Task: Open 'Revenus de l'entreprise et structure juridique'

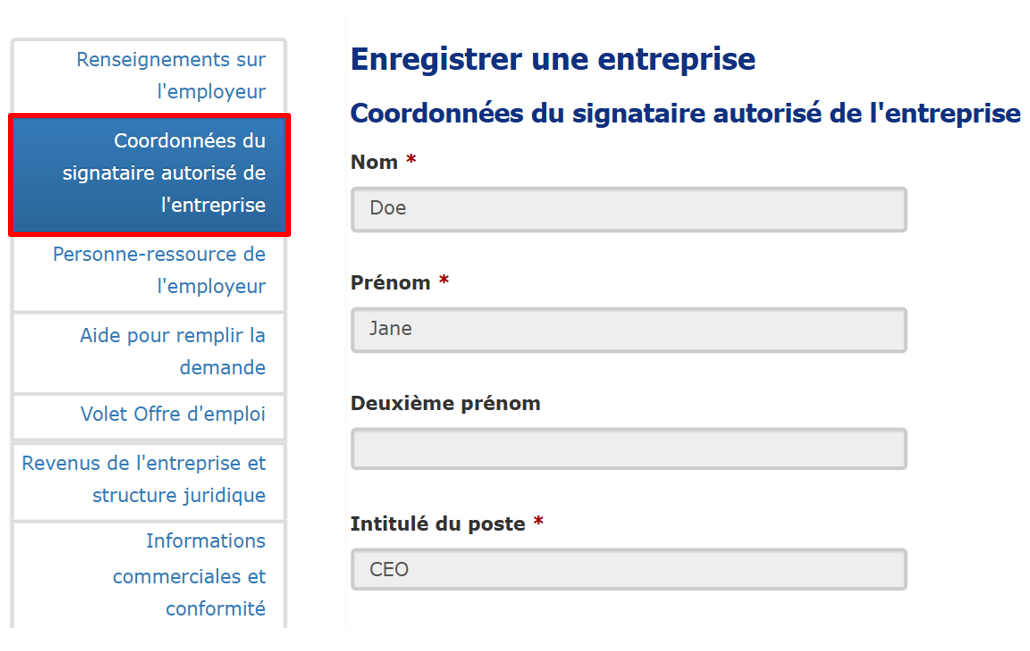Action: pyautogui.click(x=148, y=481)
